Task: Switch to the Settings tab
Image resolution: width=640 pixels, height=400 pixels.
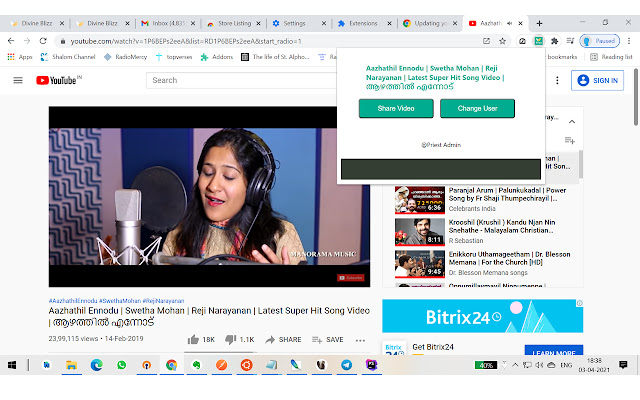Action: click(x=299, y=23)
